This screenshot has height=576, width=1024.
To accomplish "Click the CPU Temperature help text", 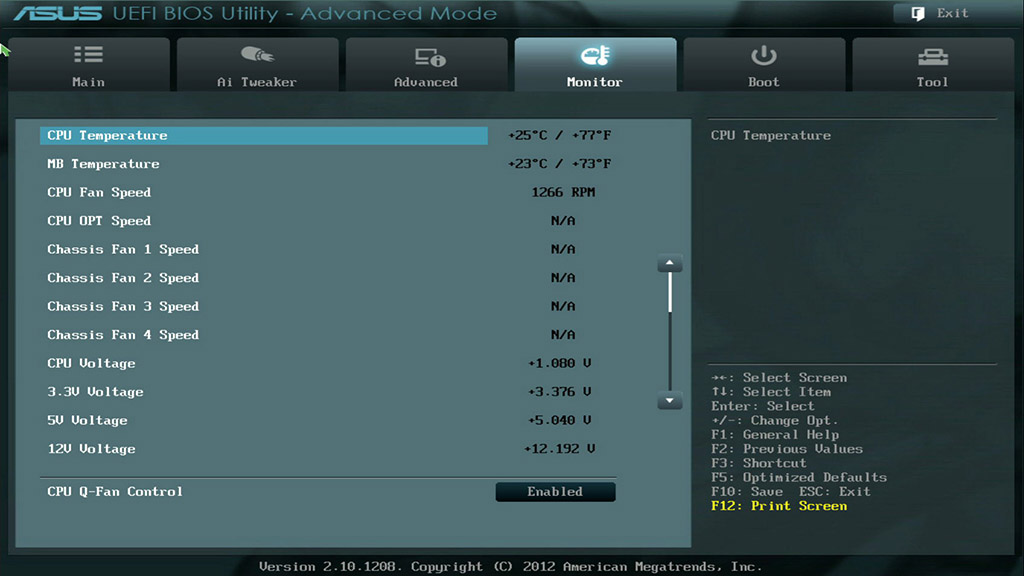I will (x=771, y=135).
